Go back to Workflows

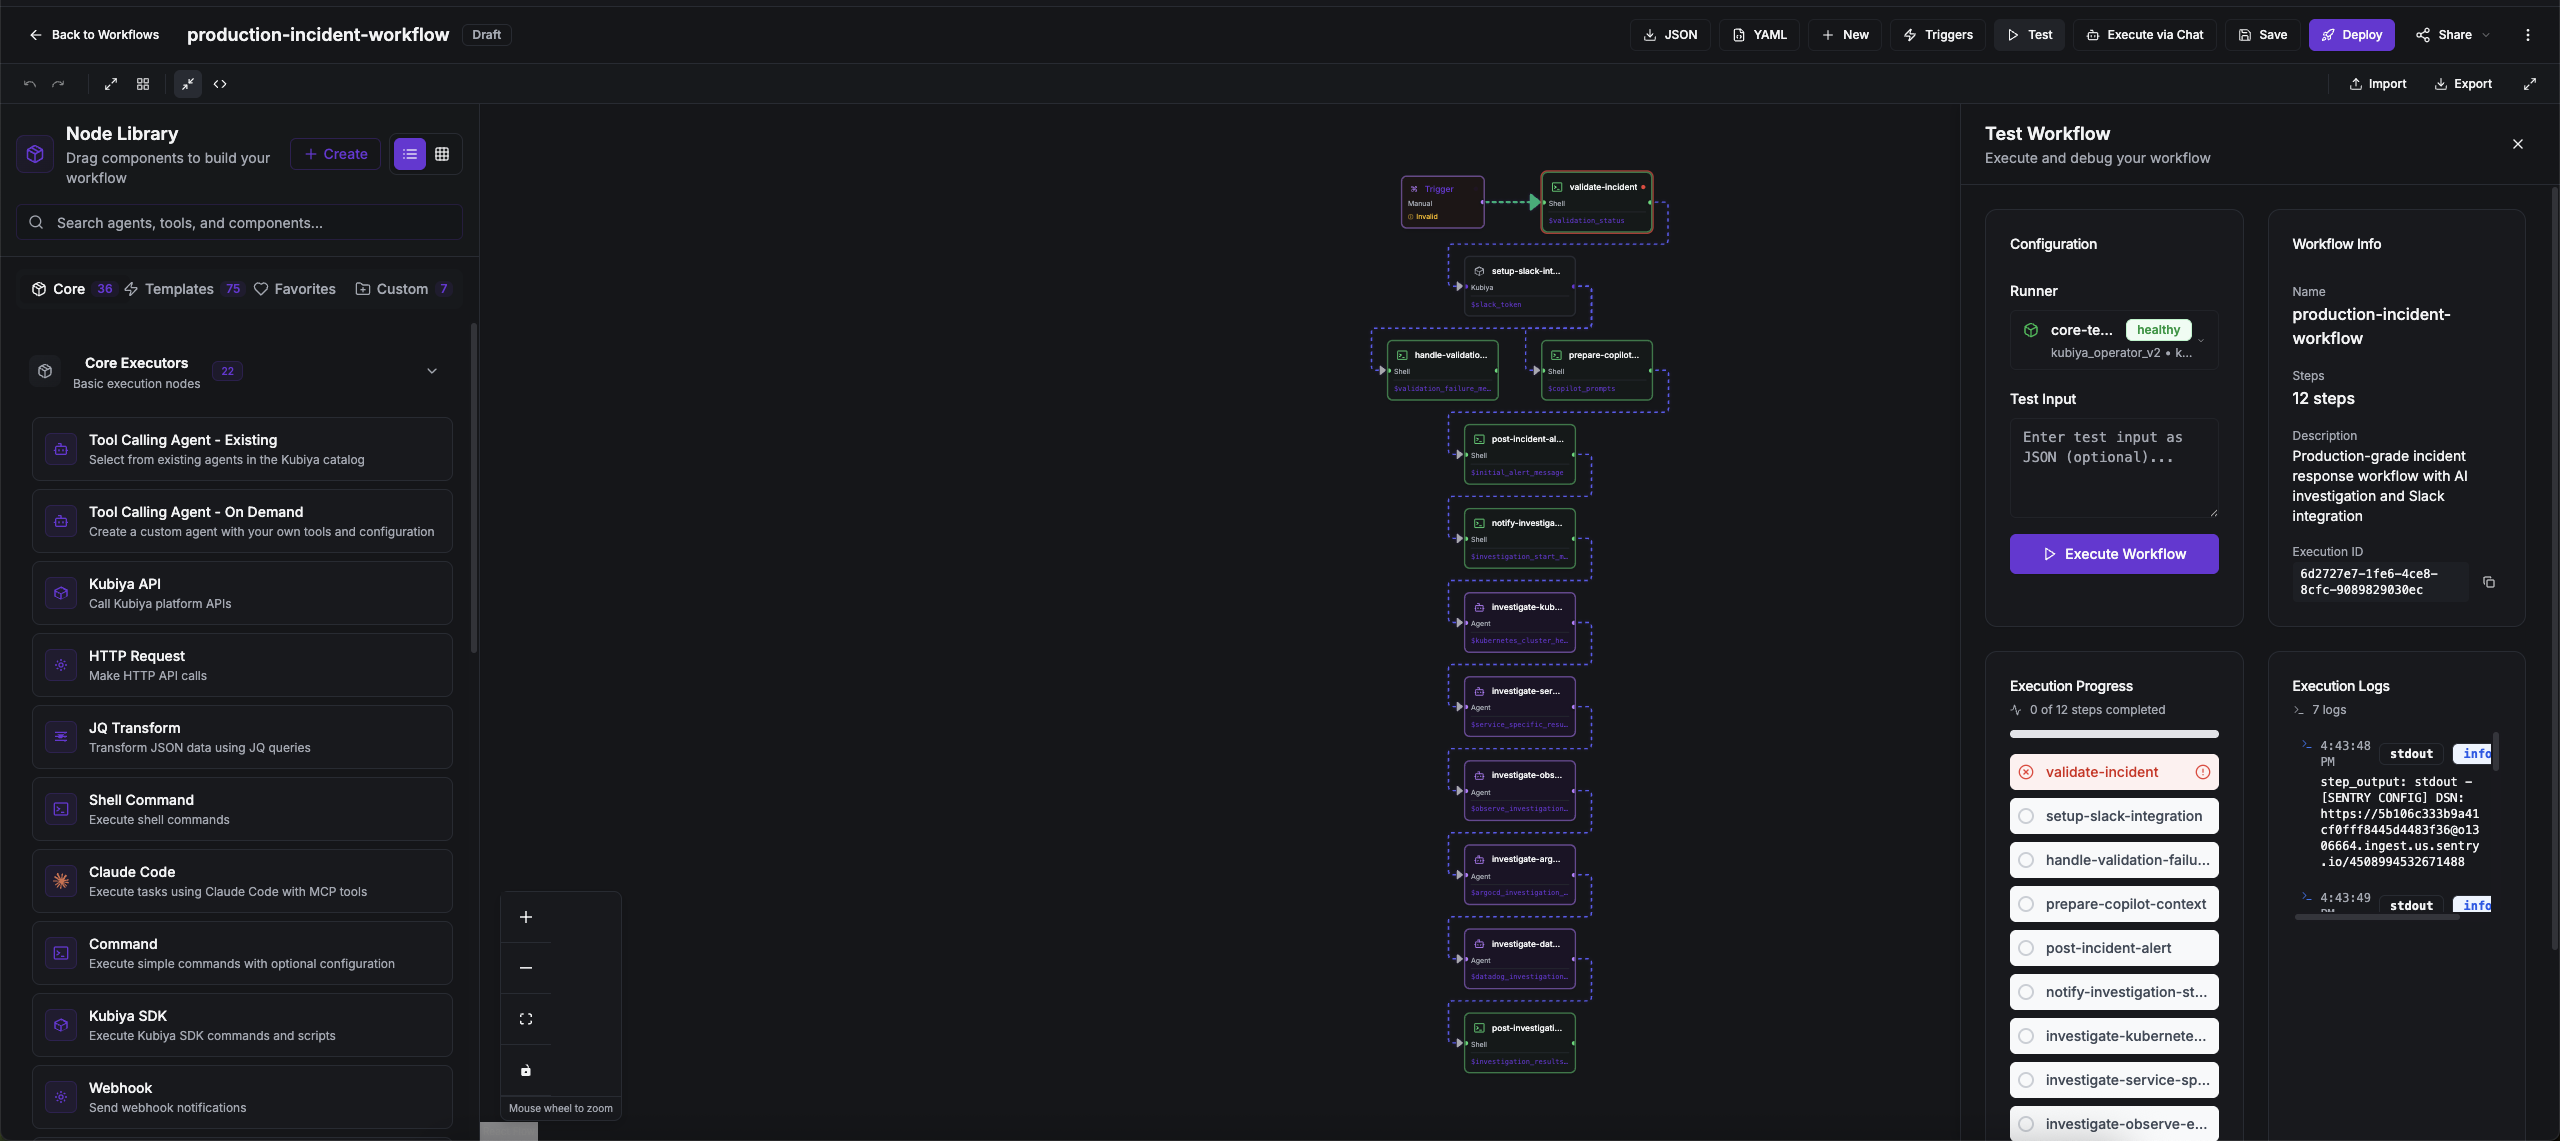(94, 35)
